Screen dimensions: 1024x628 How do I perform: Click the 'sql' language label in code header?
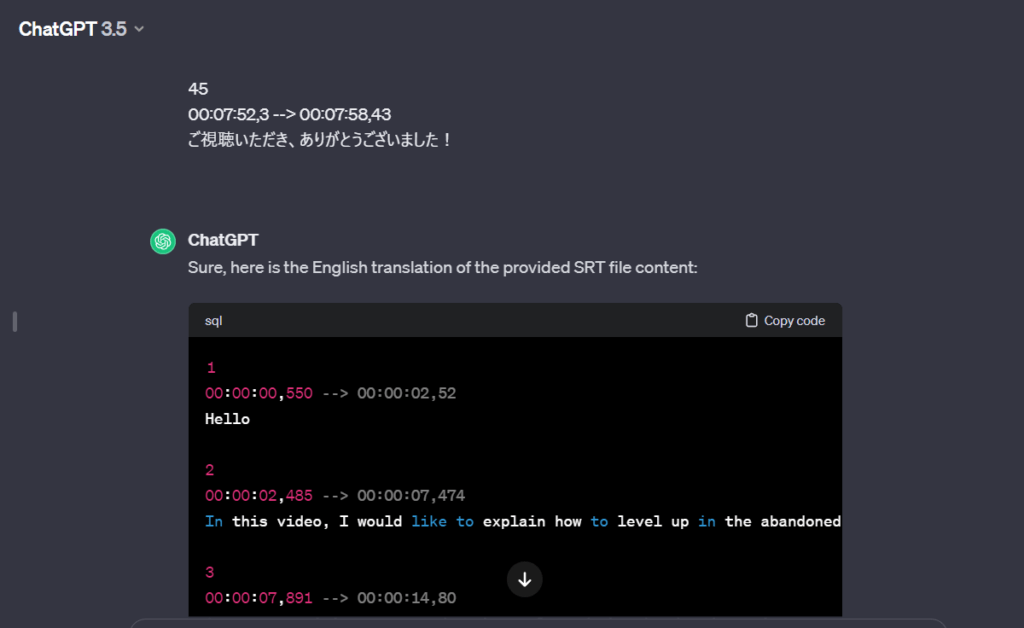point(214,321)
